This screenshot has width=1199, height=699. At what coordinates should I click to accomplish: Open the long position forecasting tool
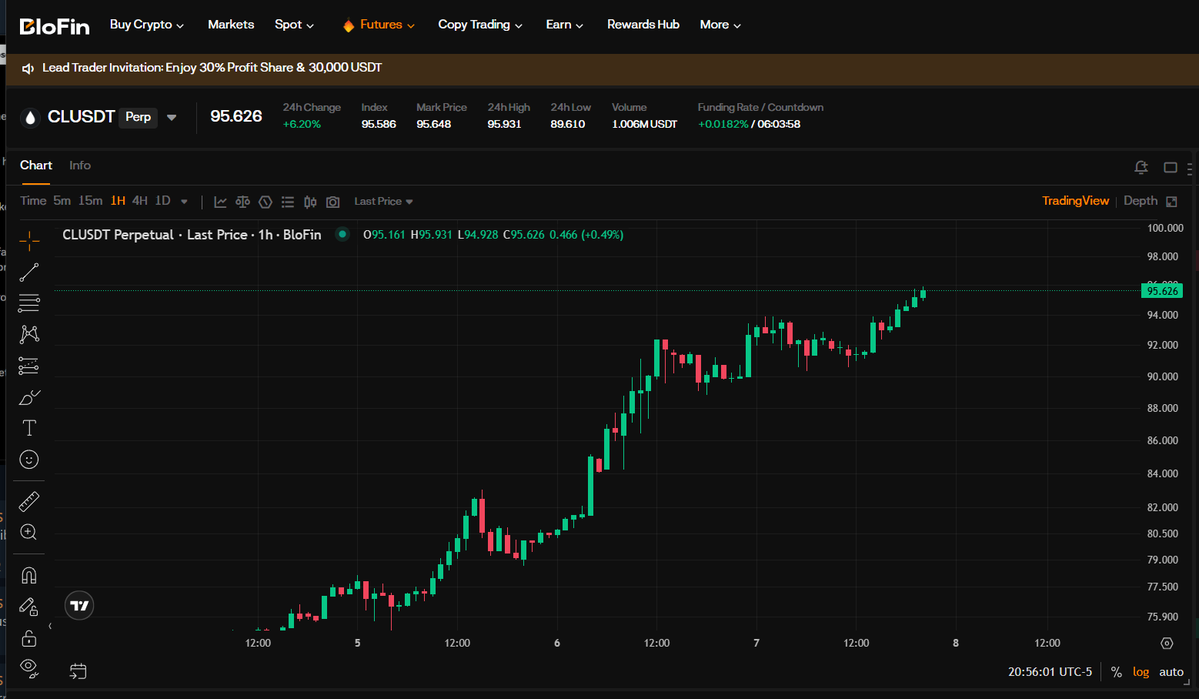click(29, 366)
